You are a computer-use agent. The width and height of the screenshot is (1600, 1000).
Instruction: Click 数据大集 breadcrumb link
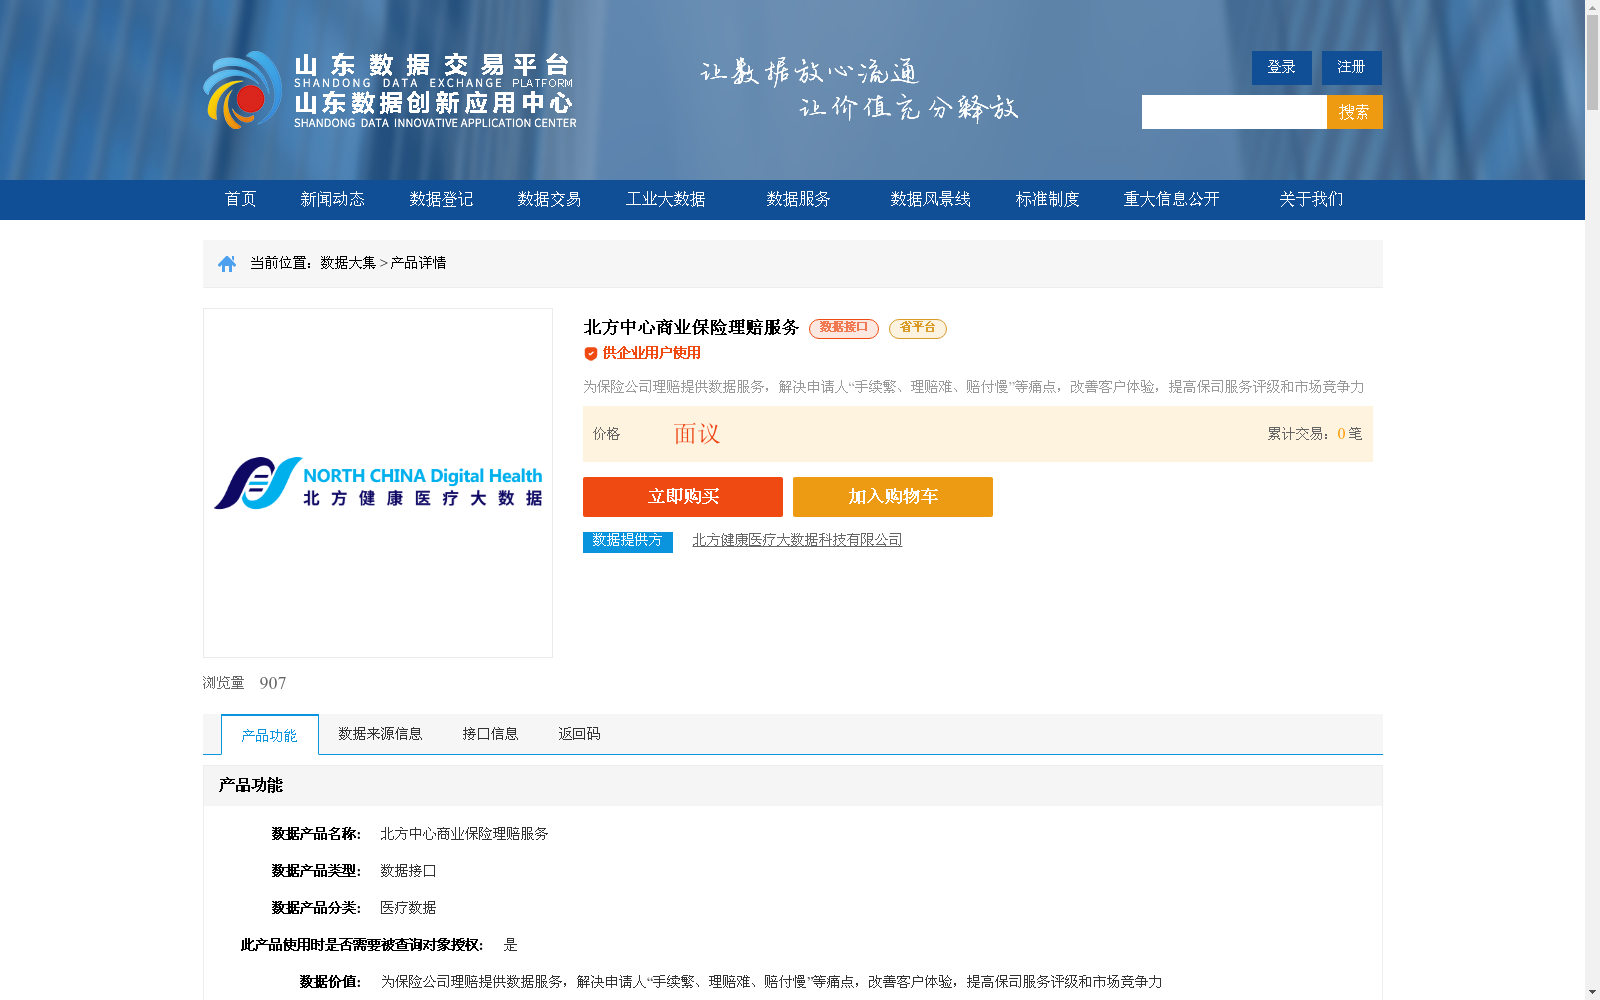click(x=348, y=263)
